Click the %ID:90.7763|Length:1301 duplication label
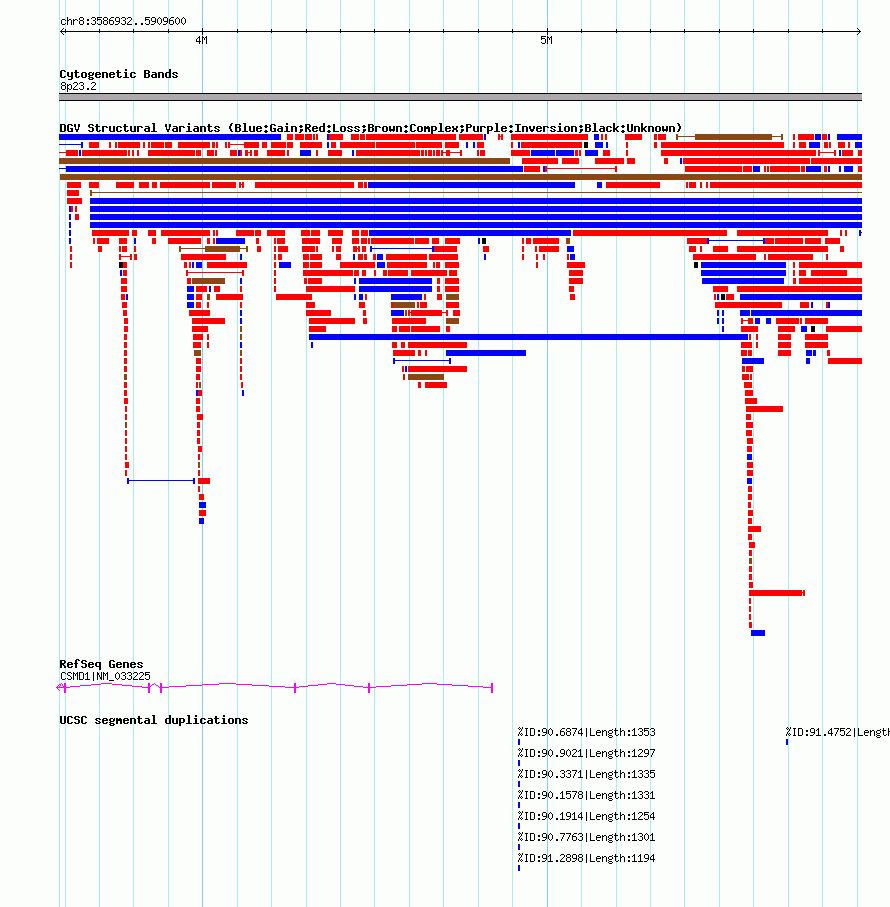Viewport: 890px width, 907px height. pos(586,837)
